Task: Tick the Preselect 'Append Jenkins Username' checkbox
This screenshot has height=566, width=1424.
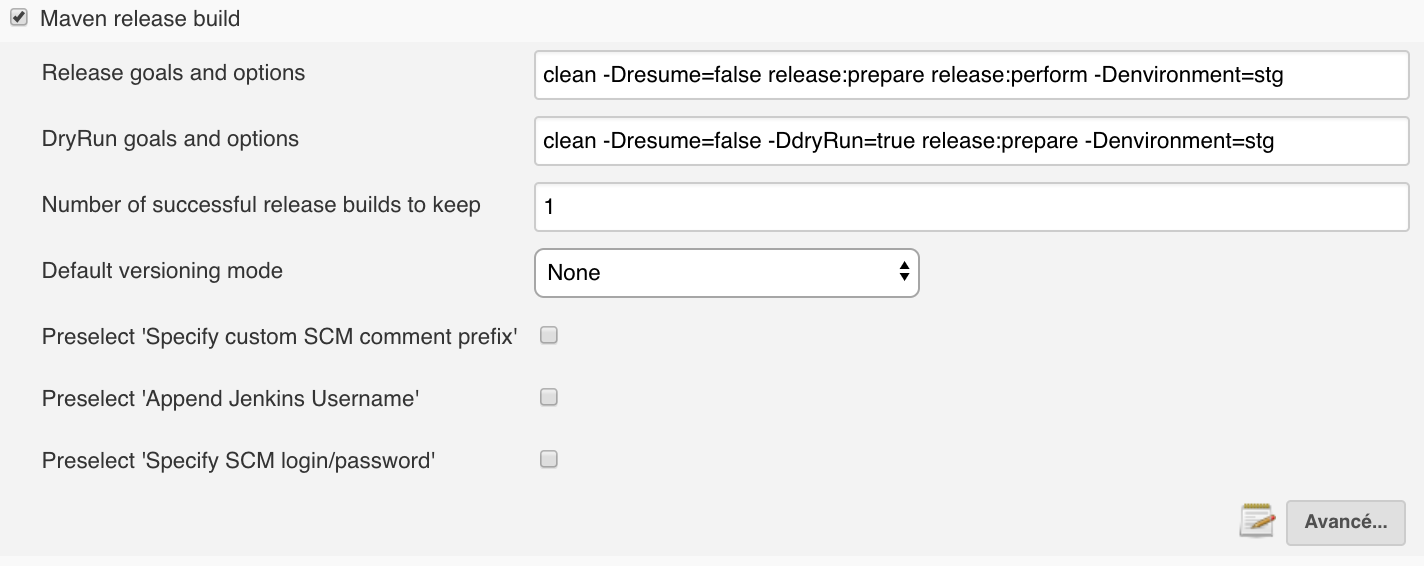Action: tap(548, 398)
